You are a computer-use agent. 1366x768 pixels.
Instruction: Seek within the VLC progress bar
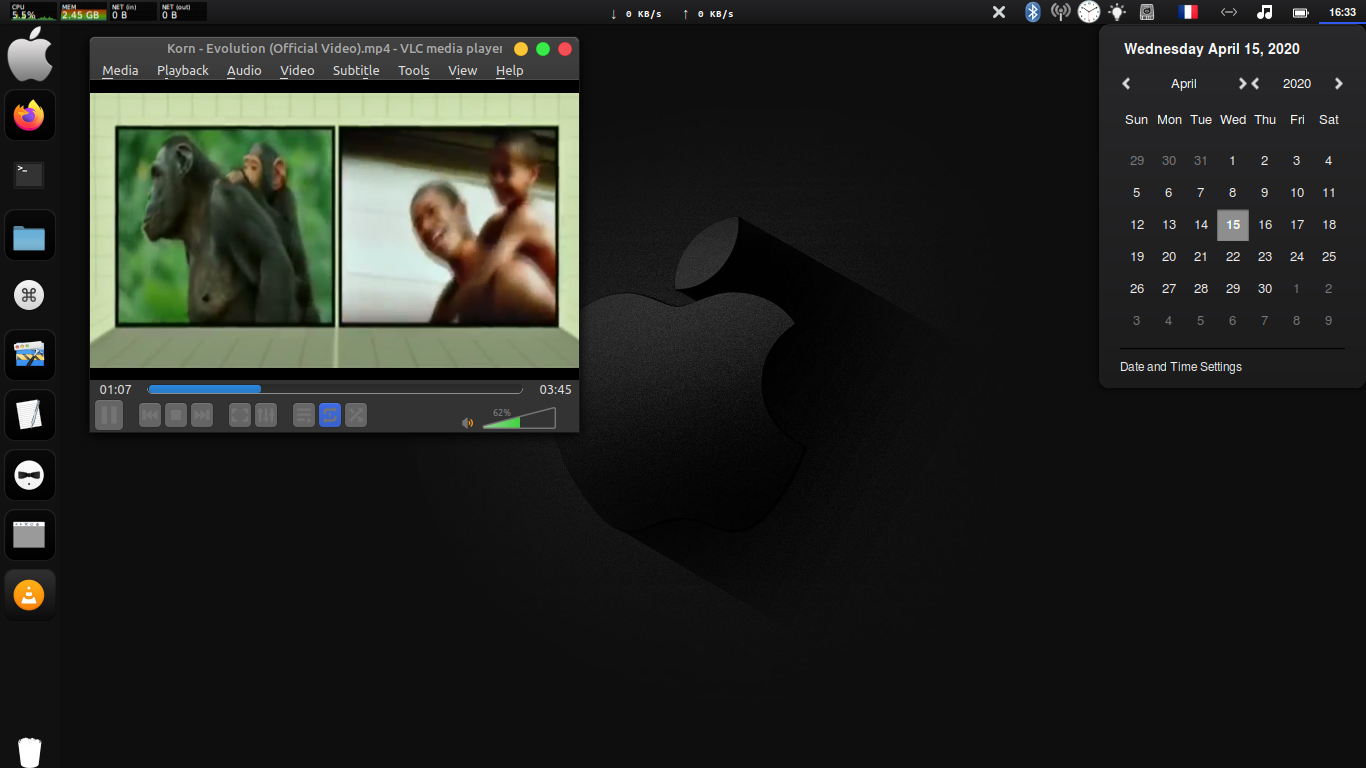click(335, 389)
